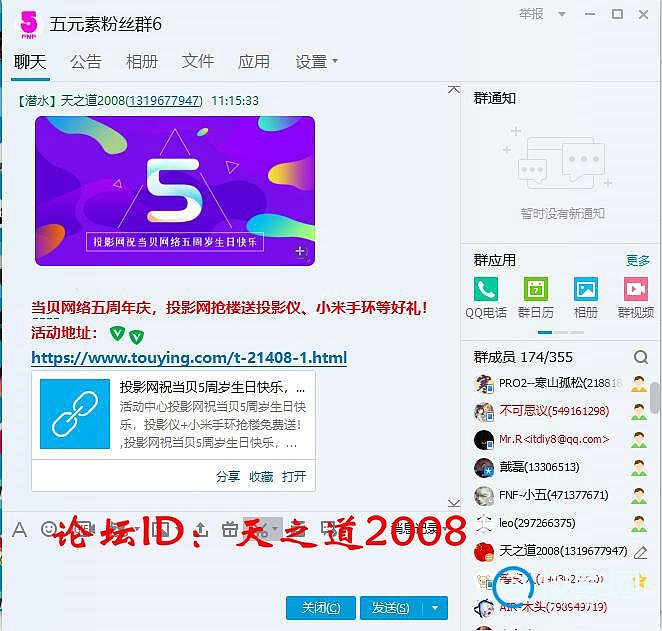This screenshot has width=662, height=631.
Task: Click the person icon beside Mr.R
Action: 639,439
